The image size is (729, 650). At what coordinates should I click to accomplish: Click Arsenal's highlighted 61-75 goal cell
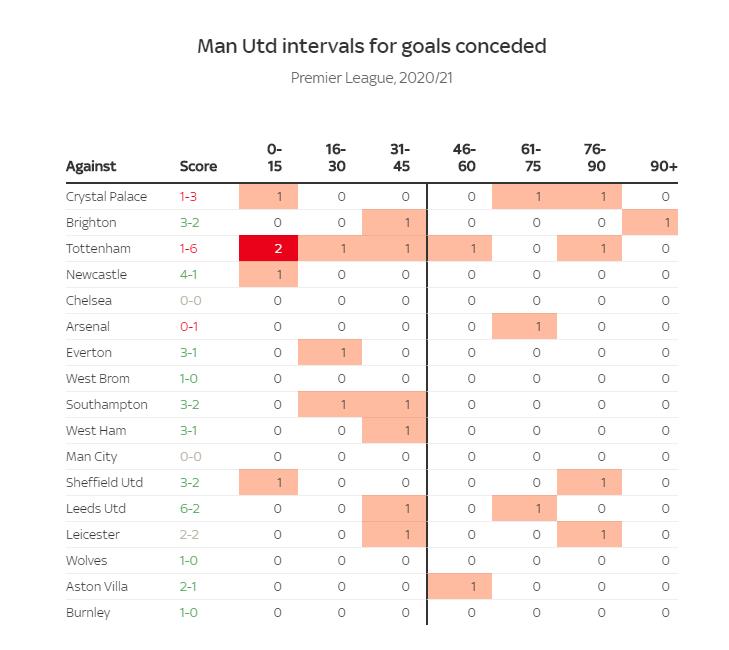(x=524, y=326)
